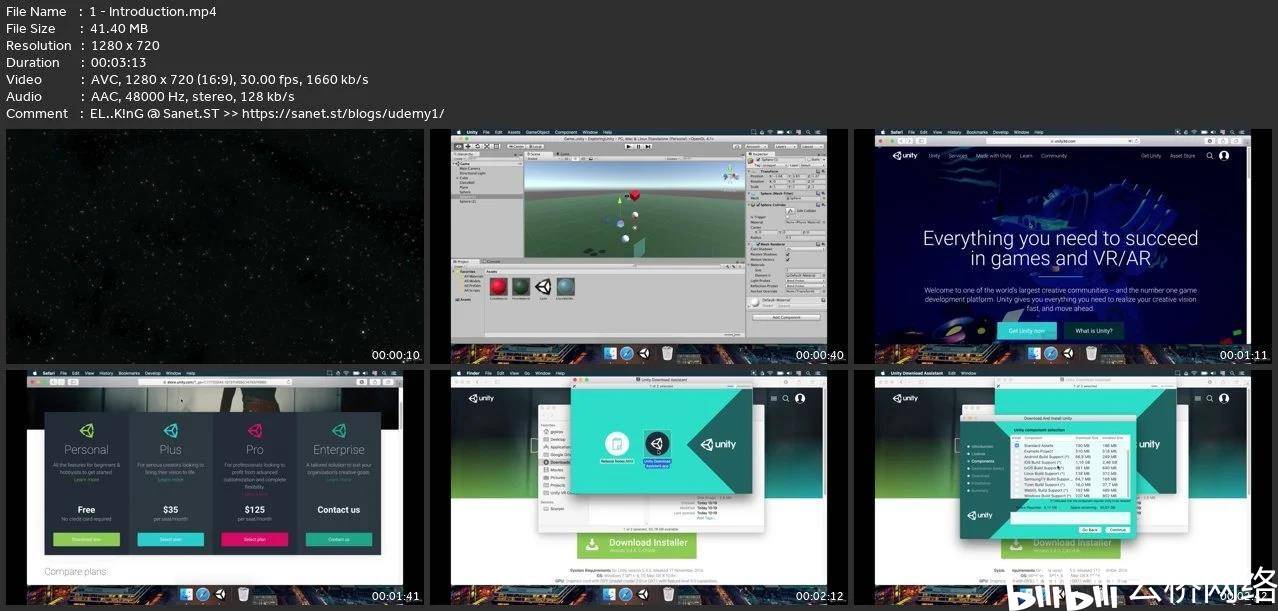This screenshot has height=611, width=1278.
Task: Open the Bookmarks menu in the 00:01:11 Safari frame
Action: [x=976, y=132]
